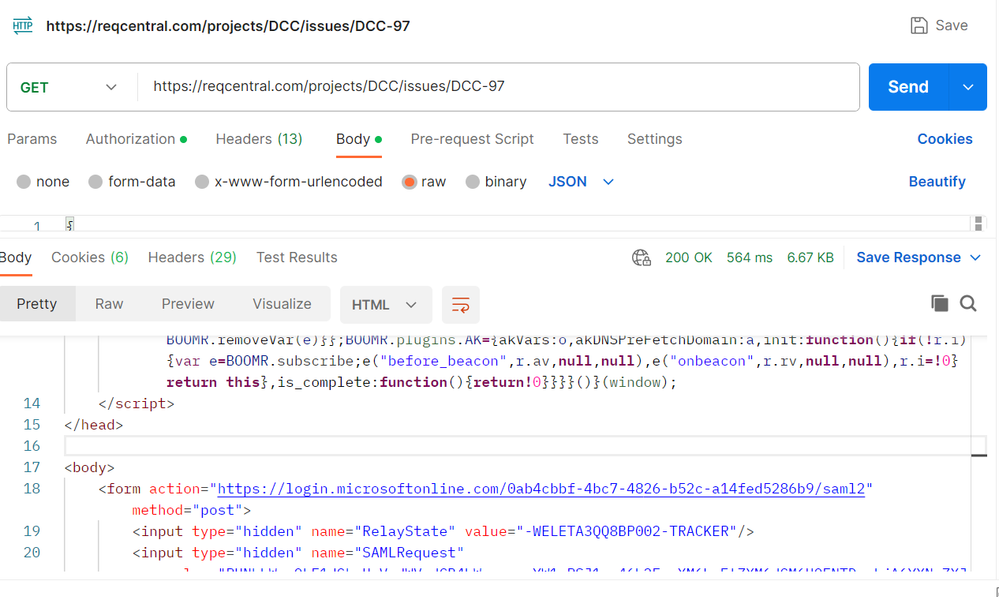The image size is (999, 597).
Task: Select the response Body tab
Action: 15,257
